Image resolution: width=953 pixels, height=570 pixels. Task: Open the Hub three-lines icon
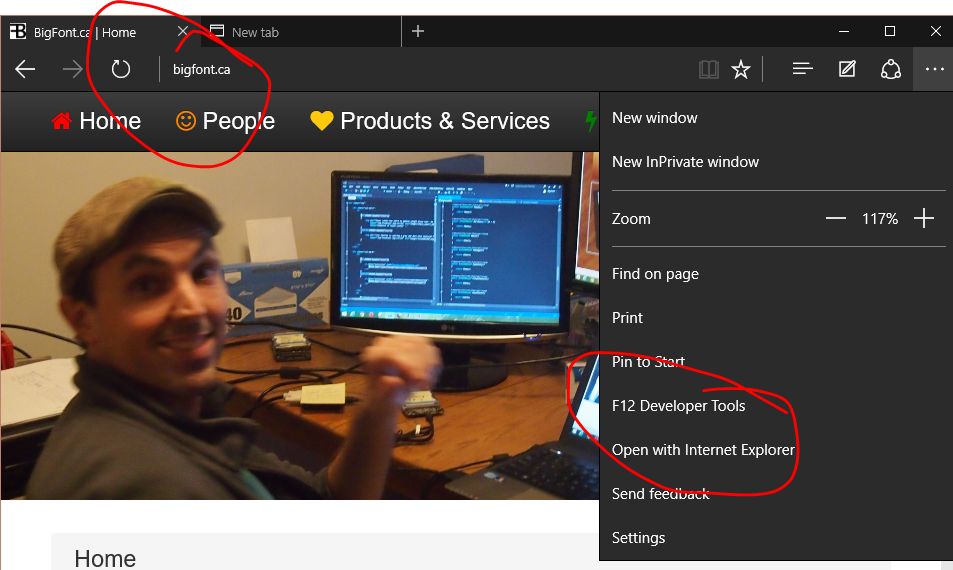tap(802, 69)
